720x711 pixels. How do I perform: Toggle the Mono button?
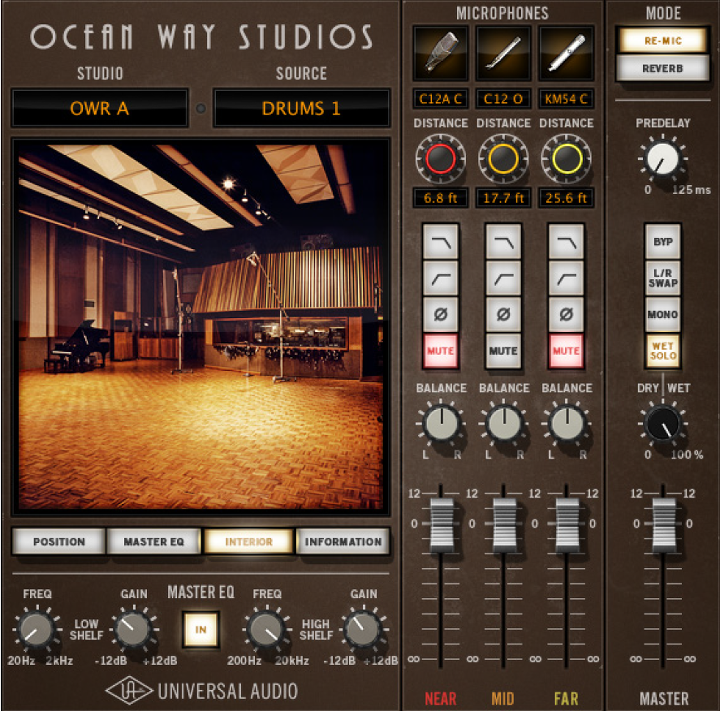tap(663, 315)
